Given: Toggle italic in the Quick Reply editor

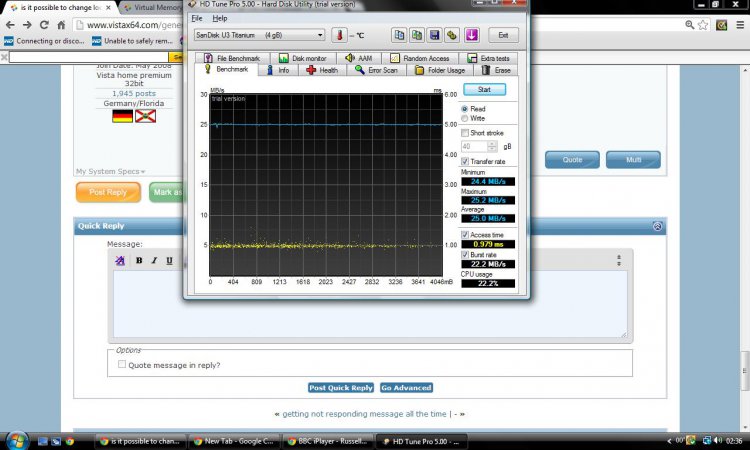Looking at the screenshot, I should (x=154, y=260).
